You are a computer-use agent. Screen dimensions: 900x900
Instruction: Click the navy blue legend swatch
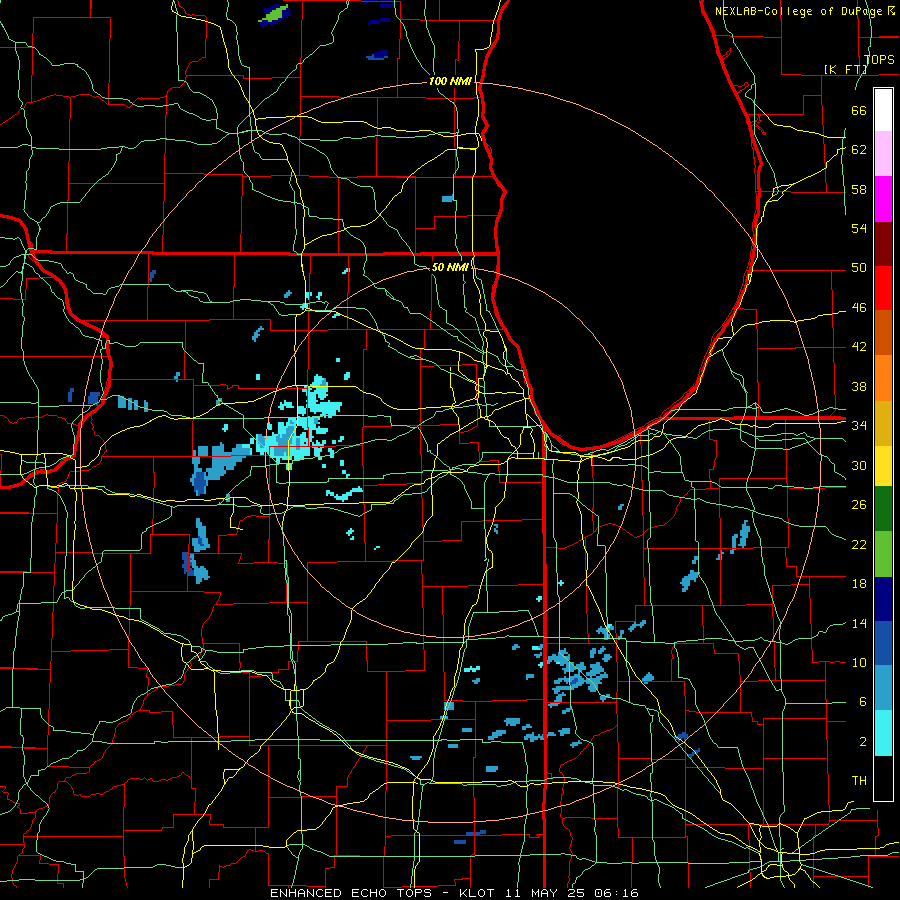883,599
